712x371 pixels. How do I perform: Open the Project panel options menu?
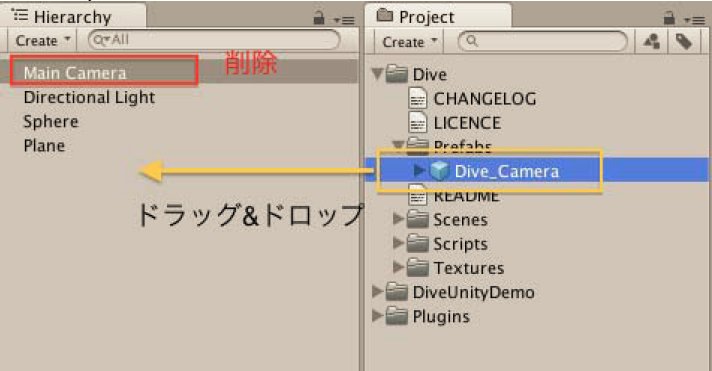click(694, 20)
